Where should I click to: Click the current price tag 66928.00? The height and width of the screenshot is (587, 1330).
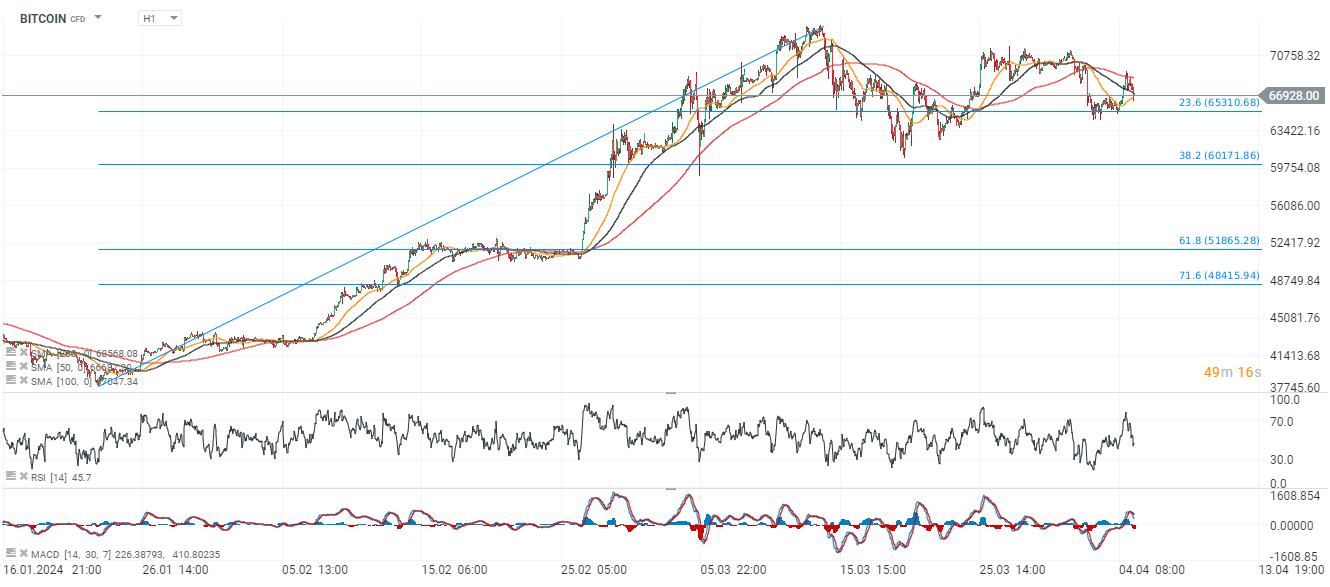[1295, 96]
